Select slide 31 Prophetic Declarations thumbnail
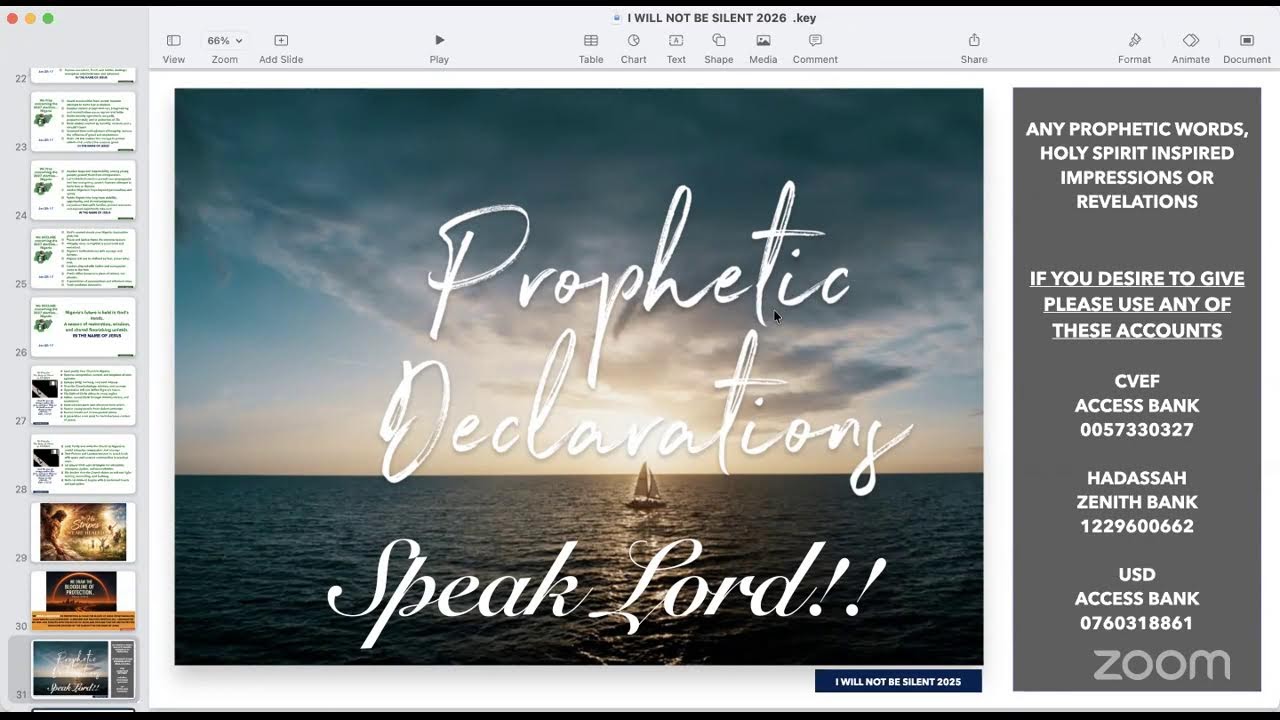Screen dimensions: 1280x720 83,669
